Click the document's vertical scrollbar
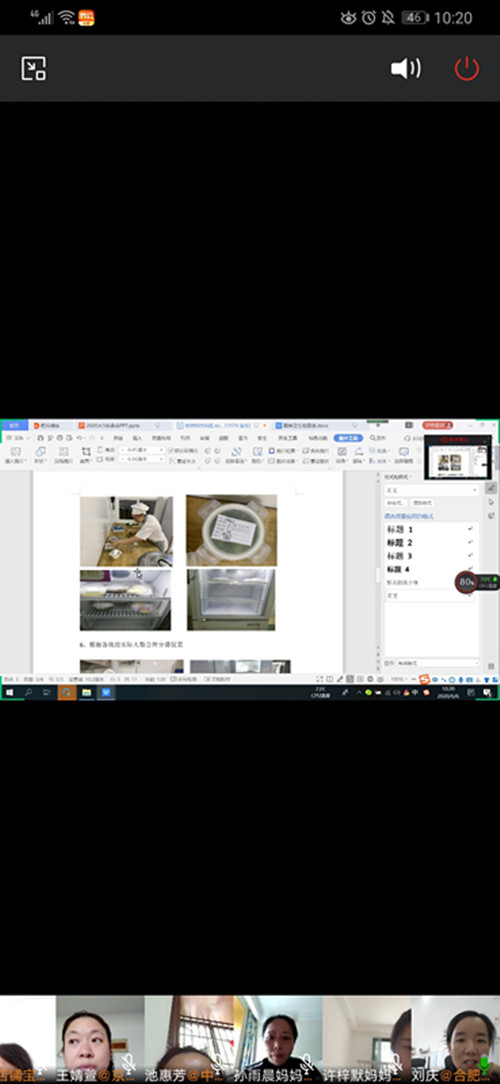Image resolution: width=500 pixels, height=1084 pixels. [x=377, y=574]
